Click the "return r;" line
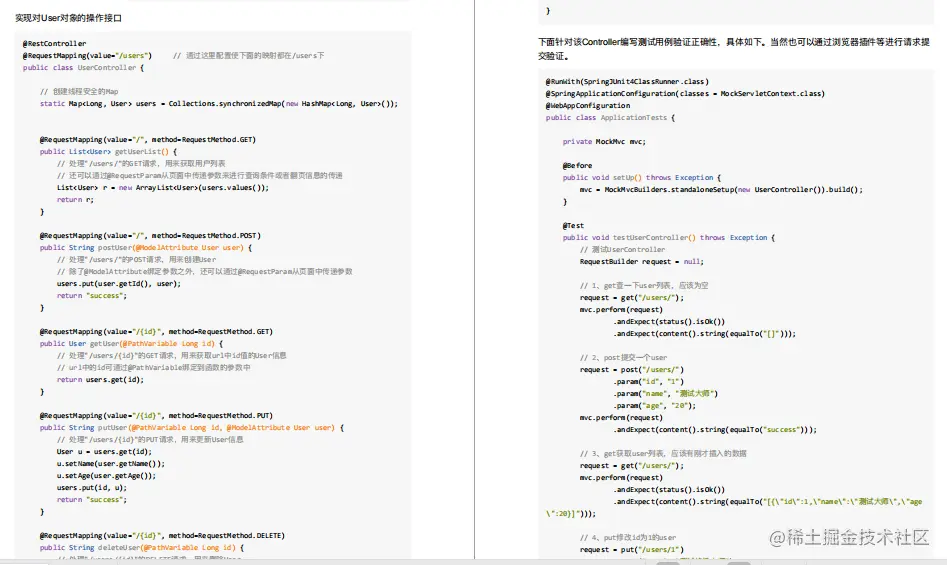This screenshot has height=565, width=947. [x=75, y=200]
